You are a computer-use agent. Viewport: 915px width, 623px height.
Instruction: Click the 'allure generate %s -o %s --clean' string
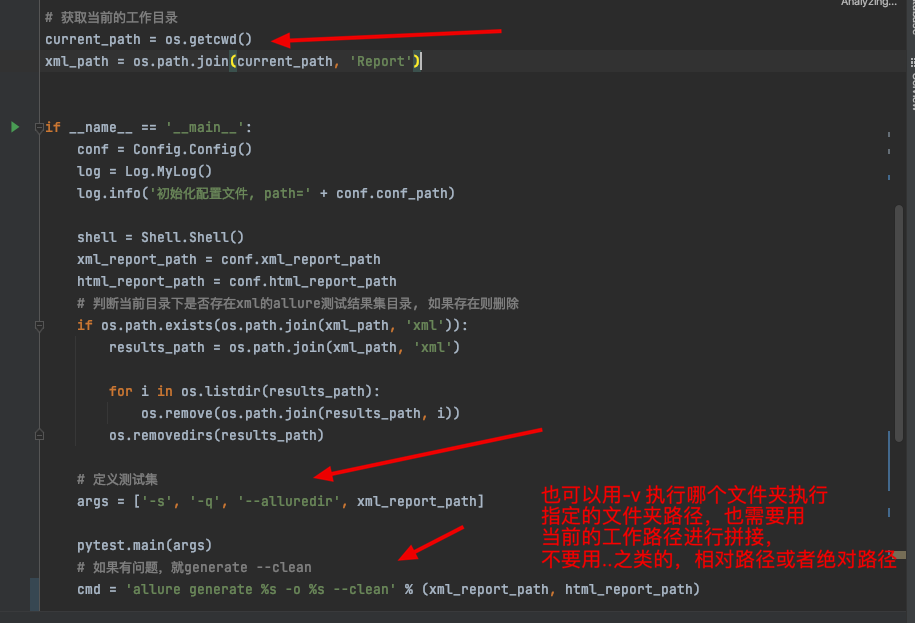[x=260, y=590]
